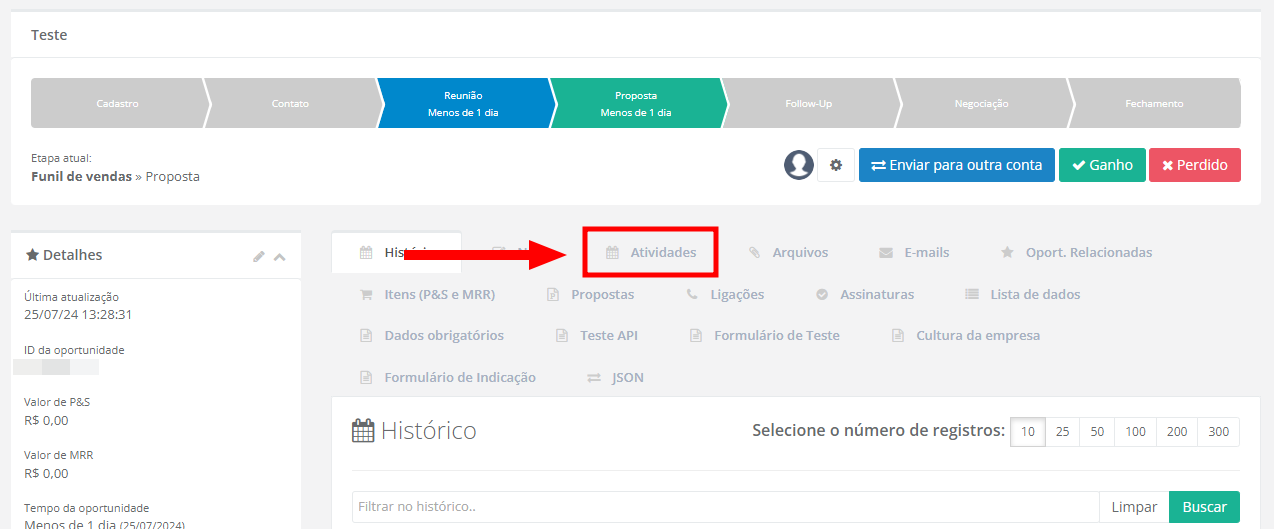
Task: Choose 300 records per page
Action: tap(1218, 432)
